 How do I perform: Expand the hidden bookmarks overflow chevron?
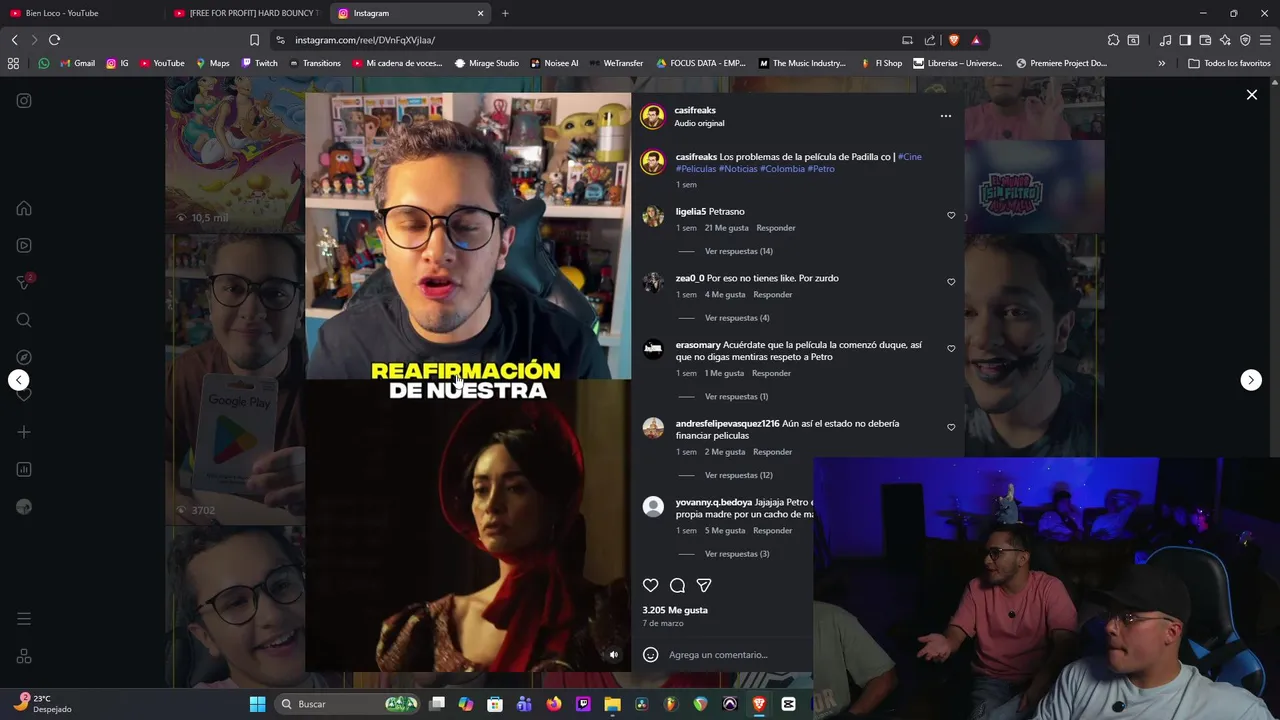coord(1161,63)
